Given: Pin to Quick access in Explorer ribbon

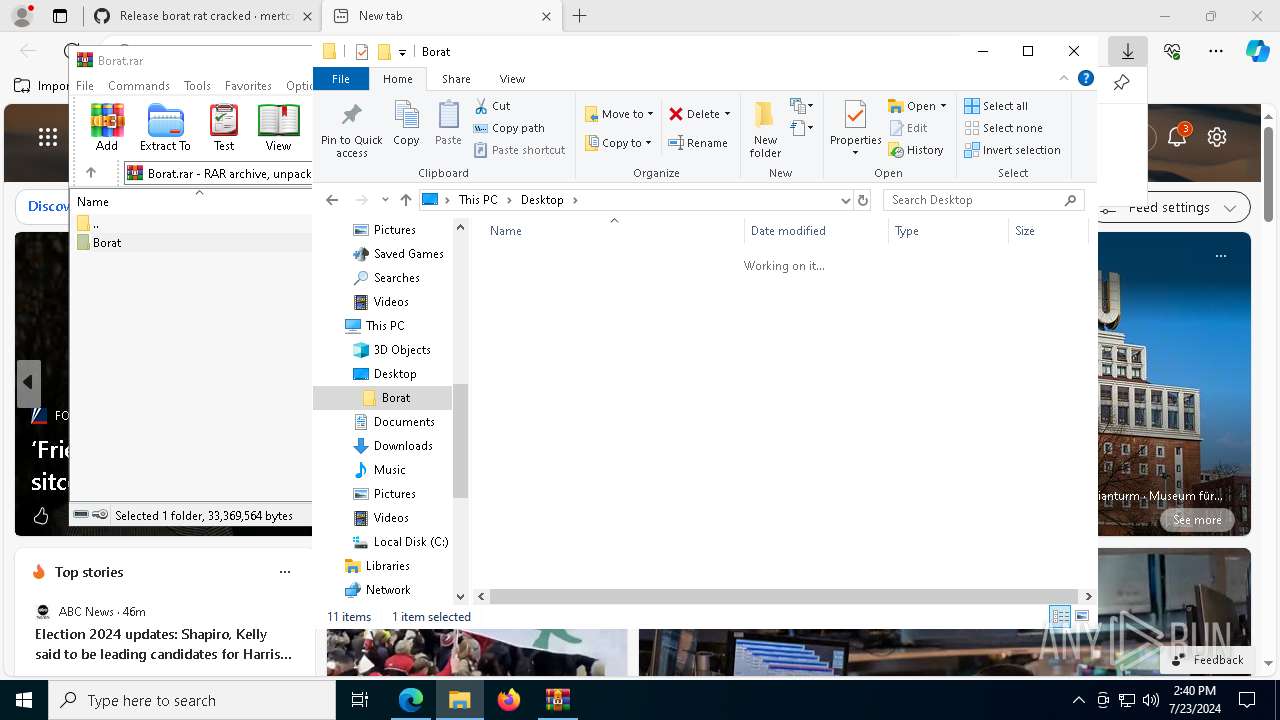Looking at the screenshot, I should click(x=351, y=129).
